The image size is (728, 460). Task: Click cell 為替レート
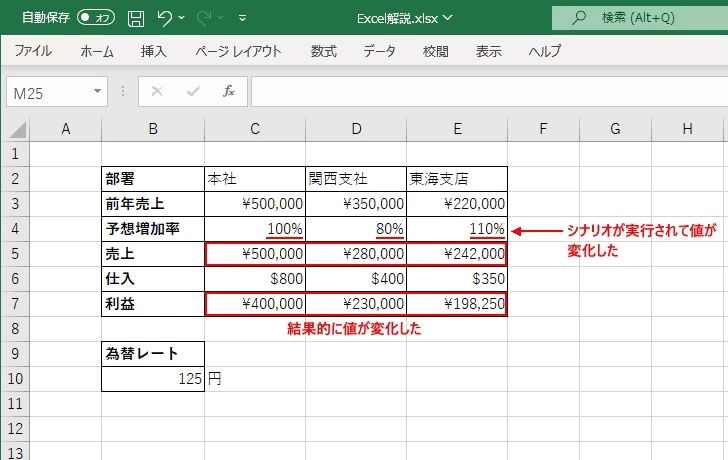(153, 354)
